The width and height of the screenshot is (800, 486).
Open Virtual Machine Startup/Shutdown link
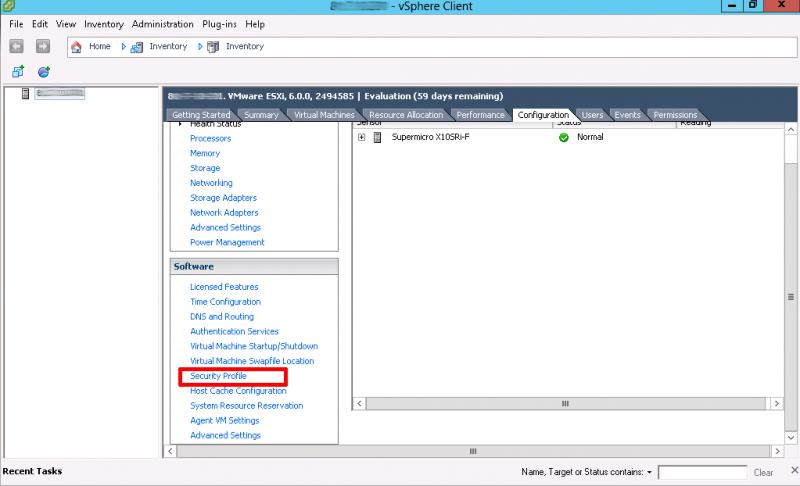(254, 346)
